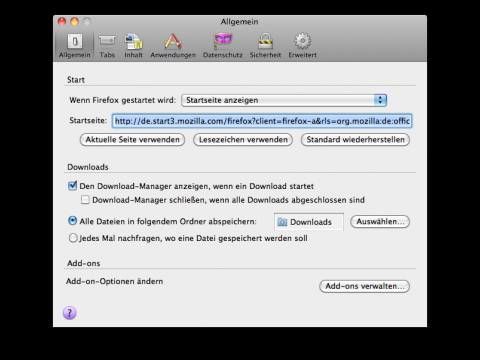Screen dimensions: 480x360
Task: Check Download-Manager schließen checkbox
Action: coord(85,200)
